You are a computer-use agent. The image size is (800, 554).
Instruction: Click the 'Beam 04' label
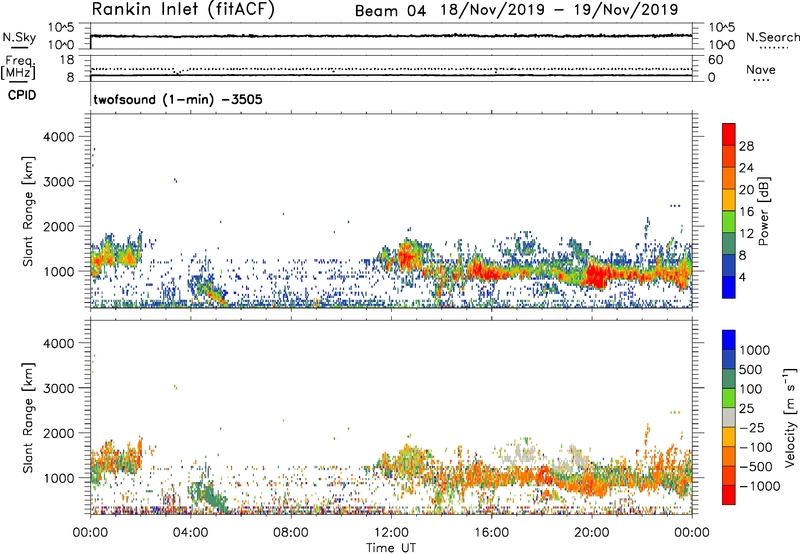(x=390, y=10)
